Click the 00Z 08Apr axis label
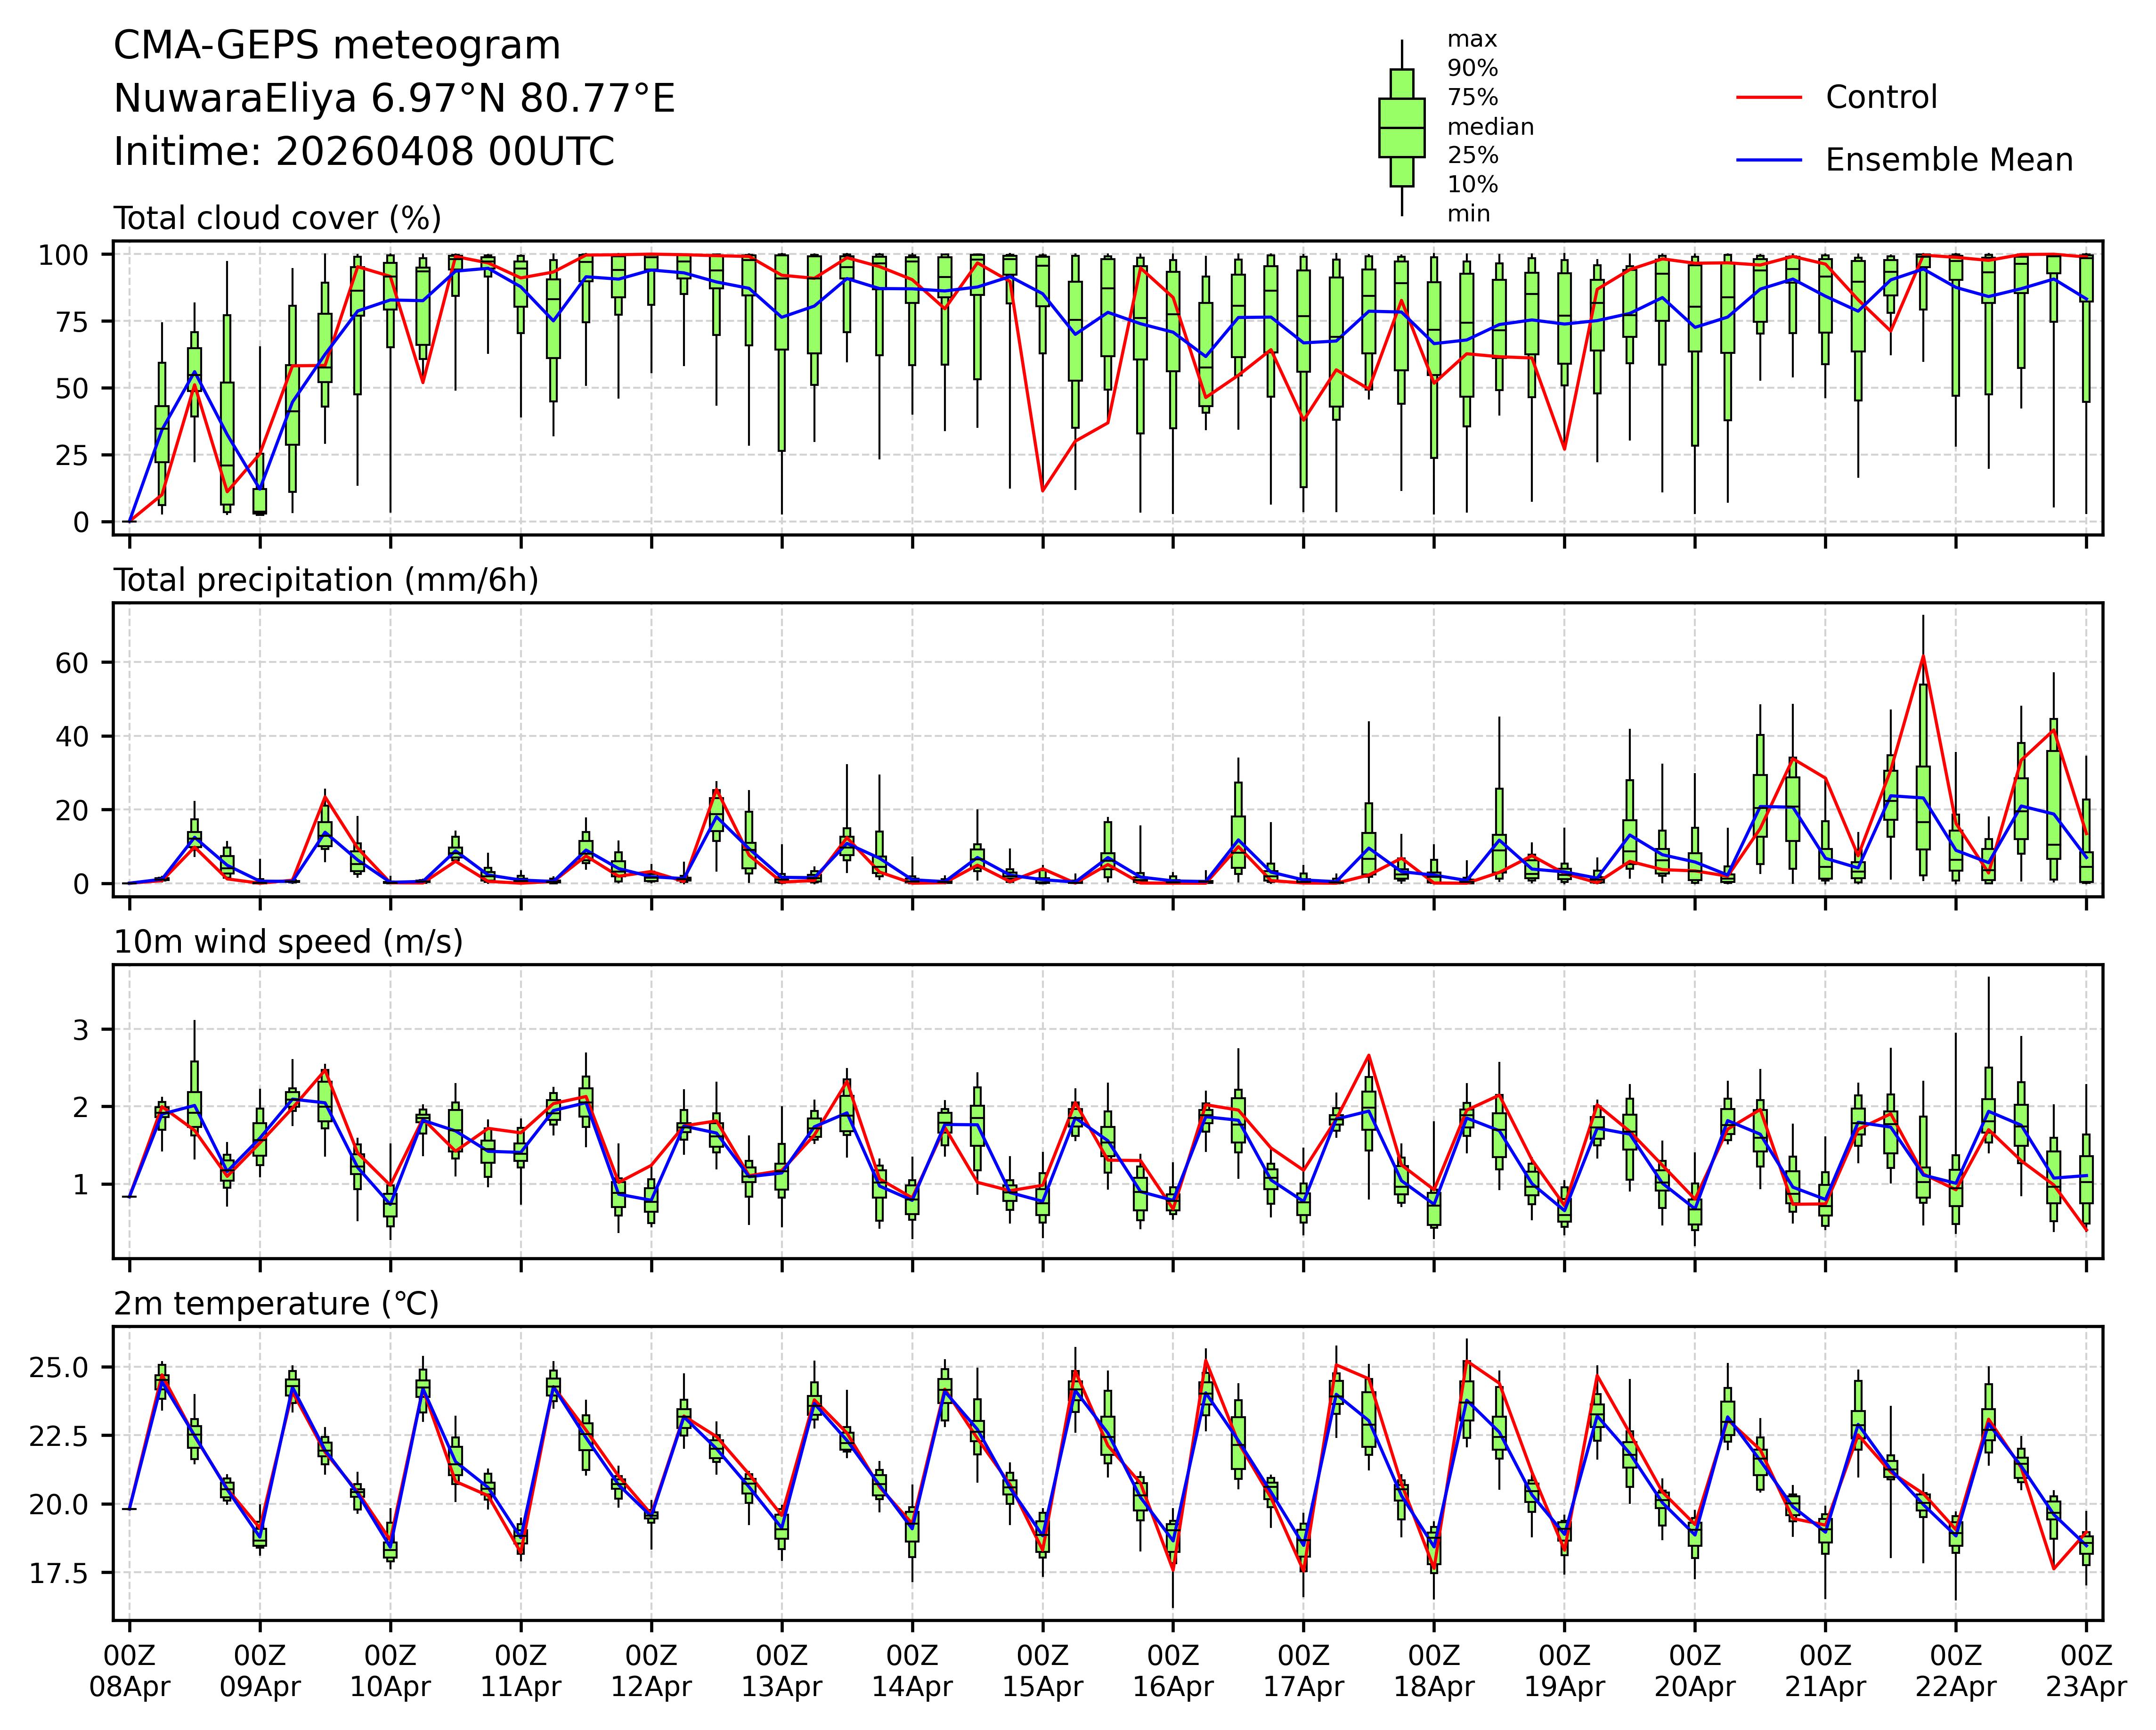 tap(130, 1670)
